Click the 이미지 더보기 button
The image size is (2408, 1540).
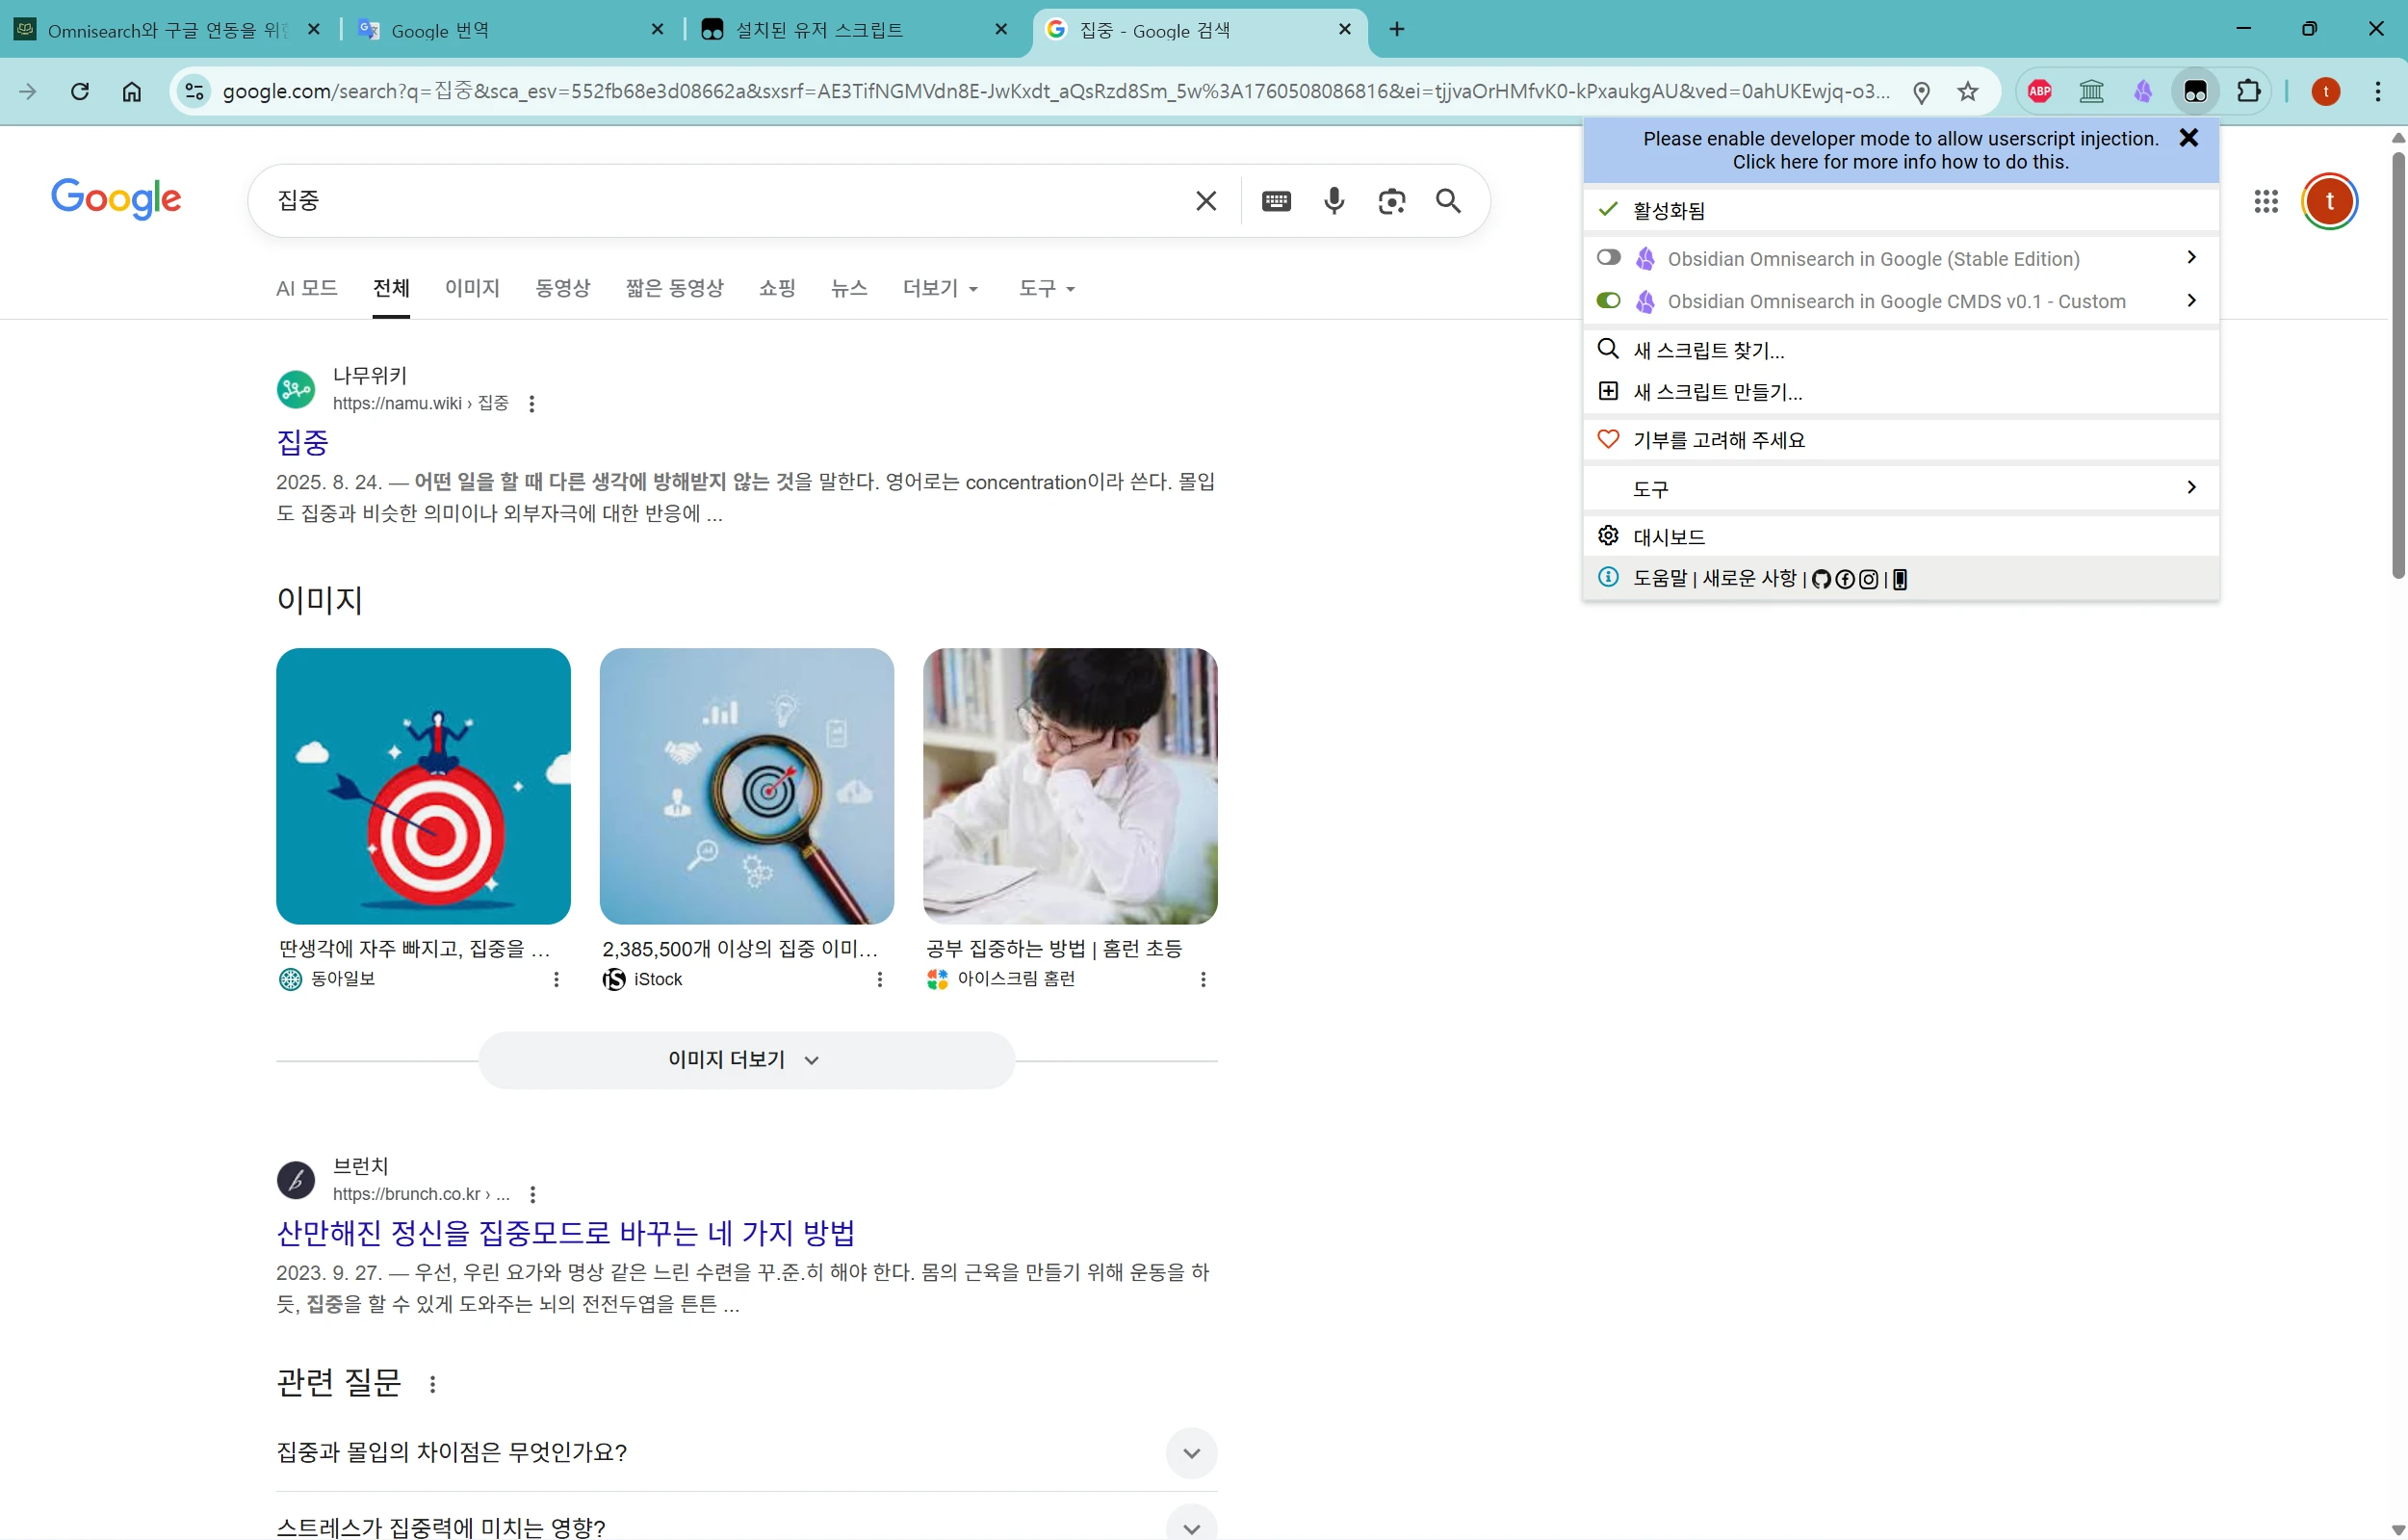pyautogui.click(x=745, y=1059)
